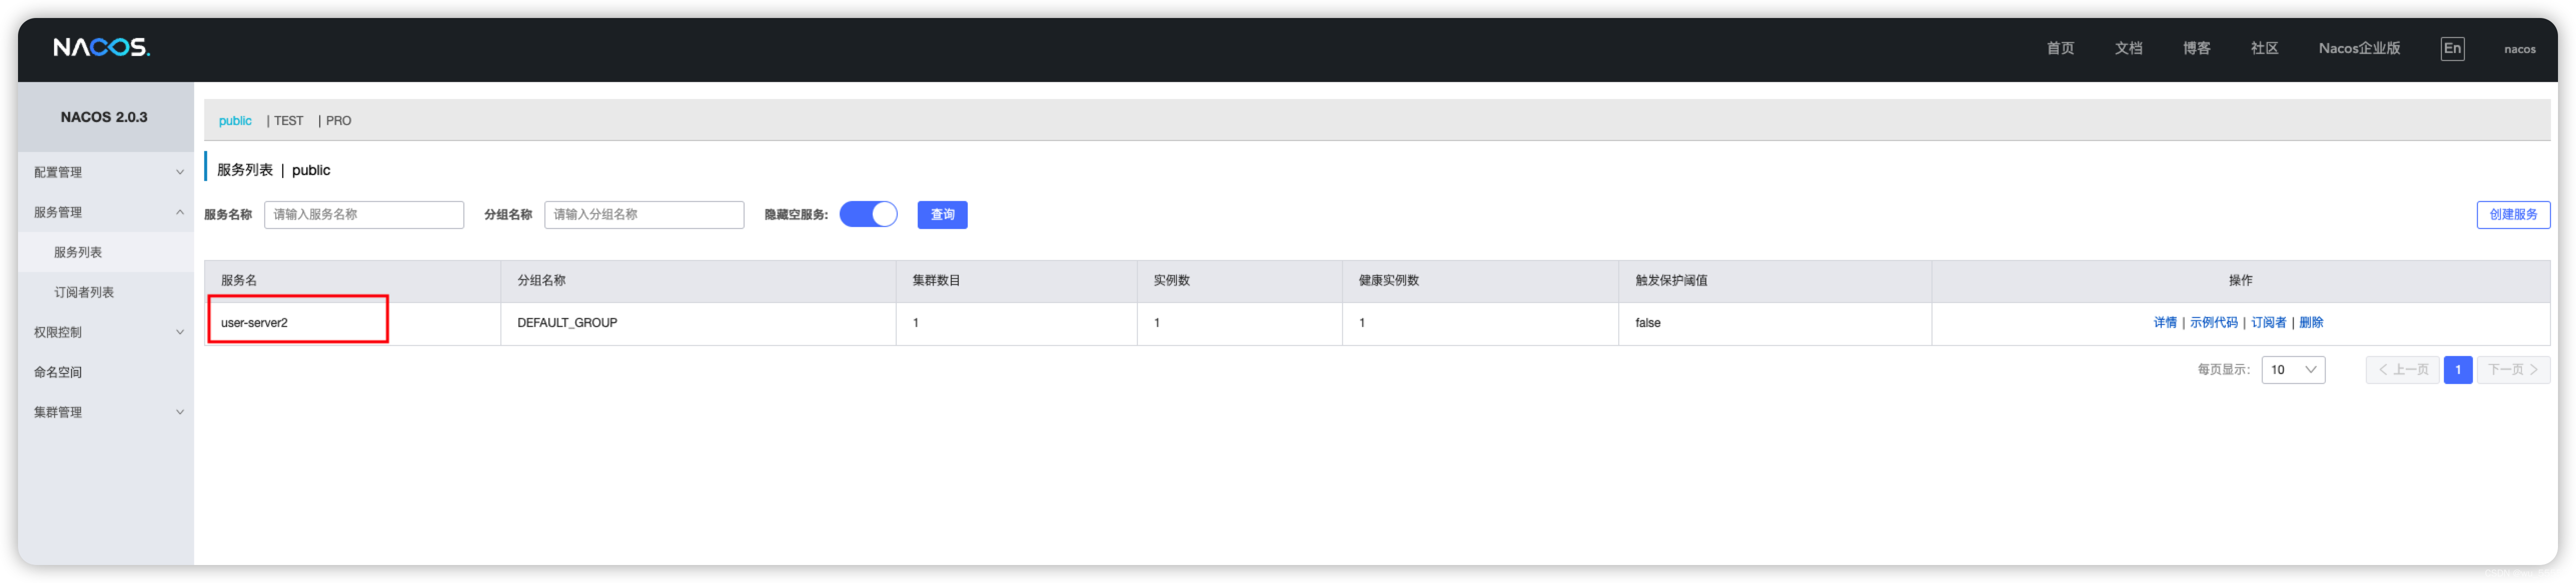The height and width of the screenshot is (583, 2576).
Task: Open the 权限控制 sidebar menu
Action: pos(106,332)
